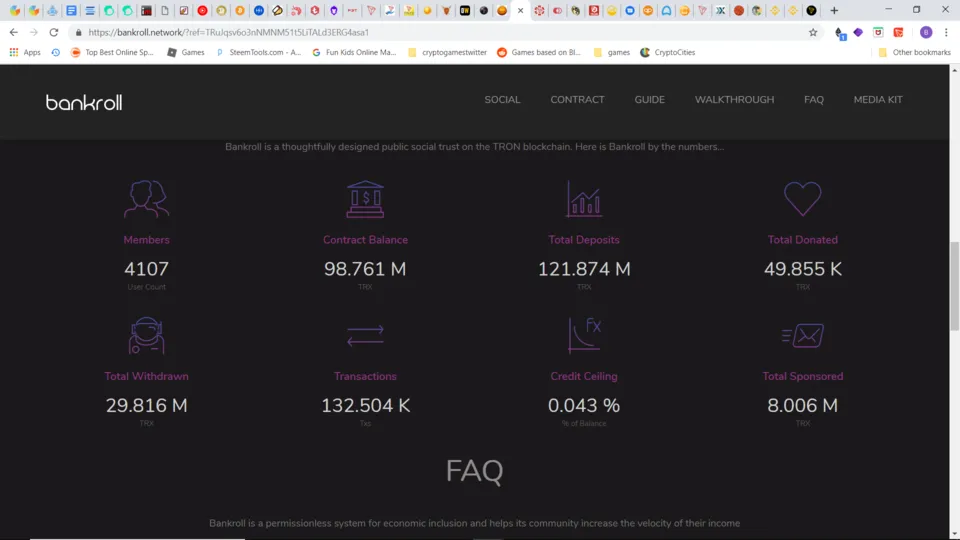Image resolution: width=960 pixels, height=540 pixels.
Task: Click the Members label text
Action: 146,240
